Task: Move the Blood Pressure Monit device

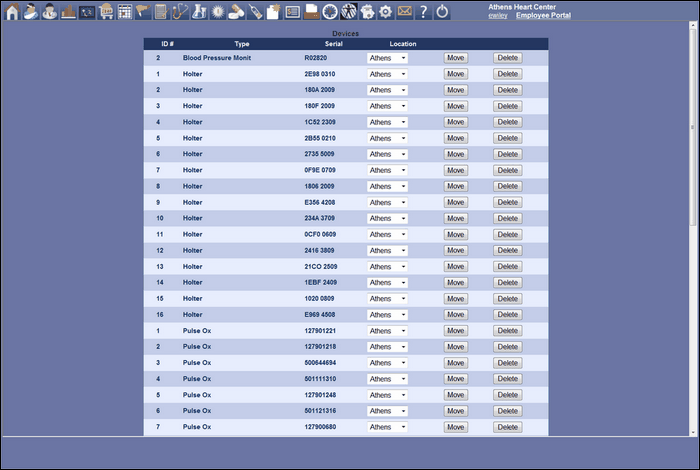Action: (455, 58)
